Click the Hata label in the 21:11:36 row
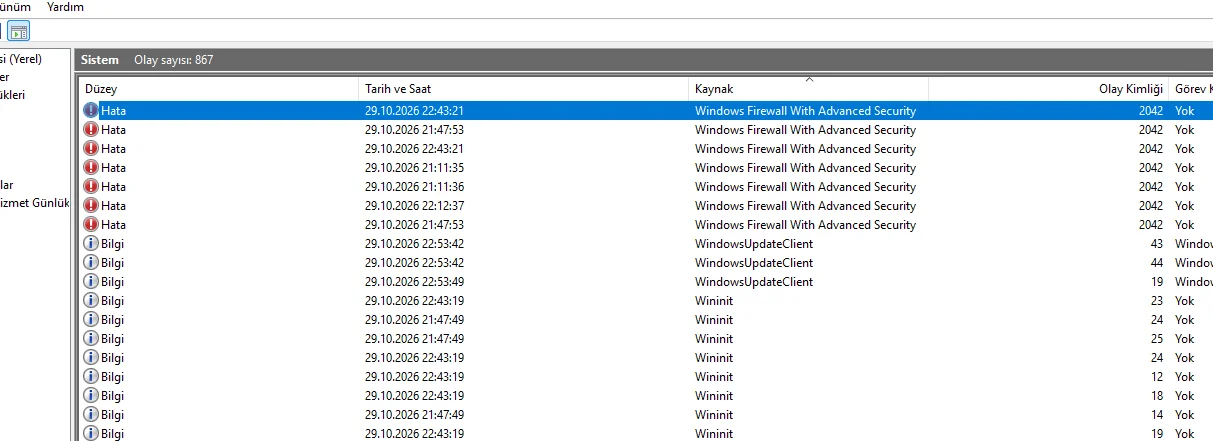 tap(113, 187)
